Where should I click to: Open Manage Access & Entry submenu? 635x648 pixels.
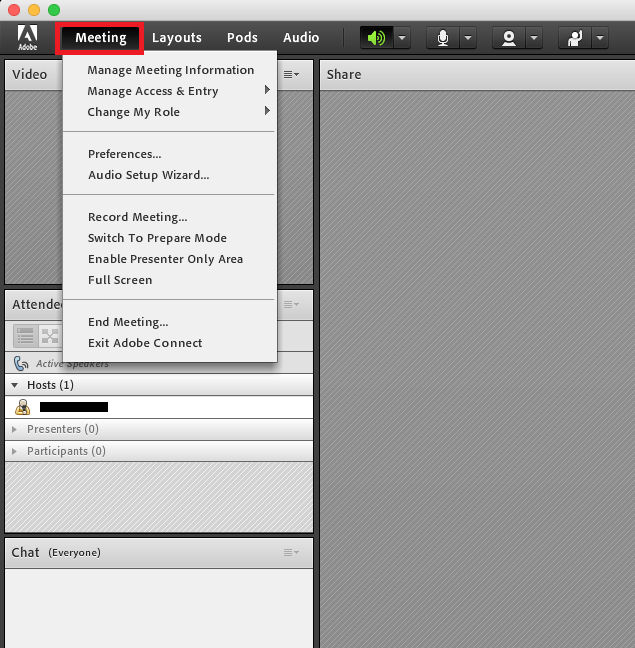coord(170,91)
